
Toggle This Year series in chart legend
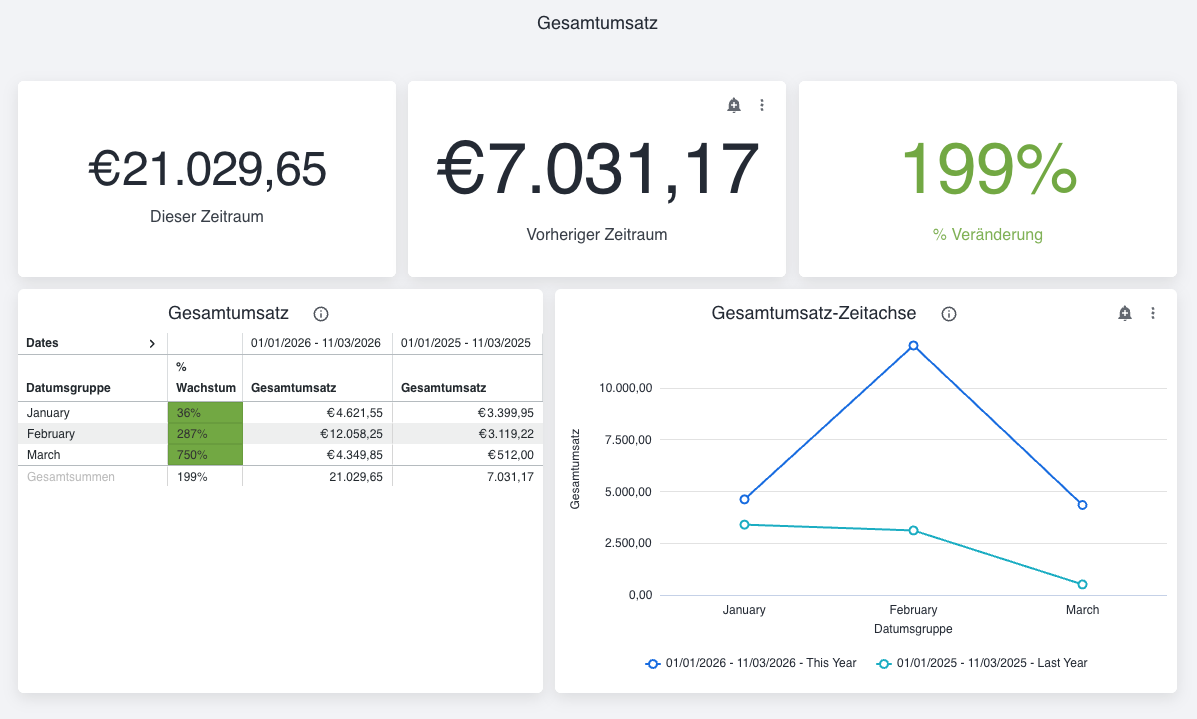[751, 663]
